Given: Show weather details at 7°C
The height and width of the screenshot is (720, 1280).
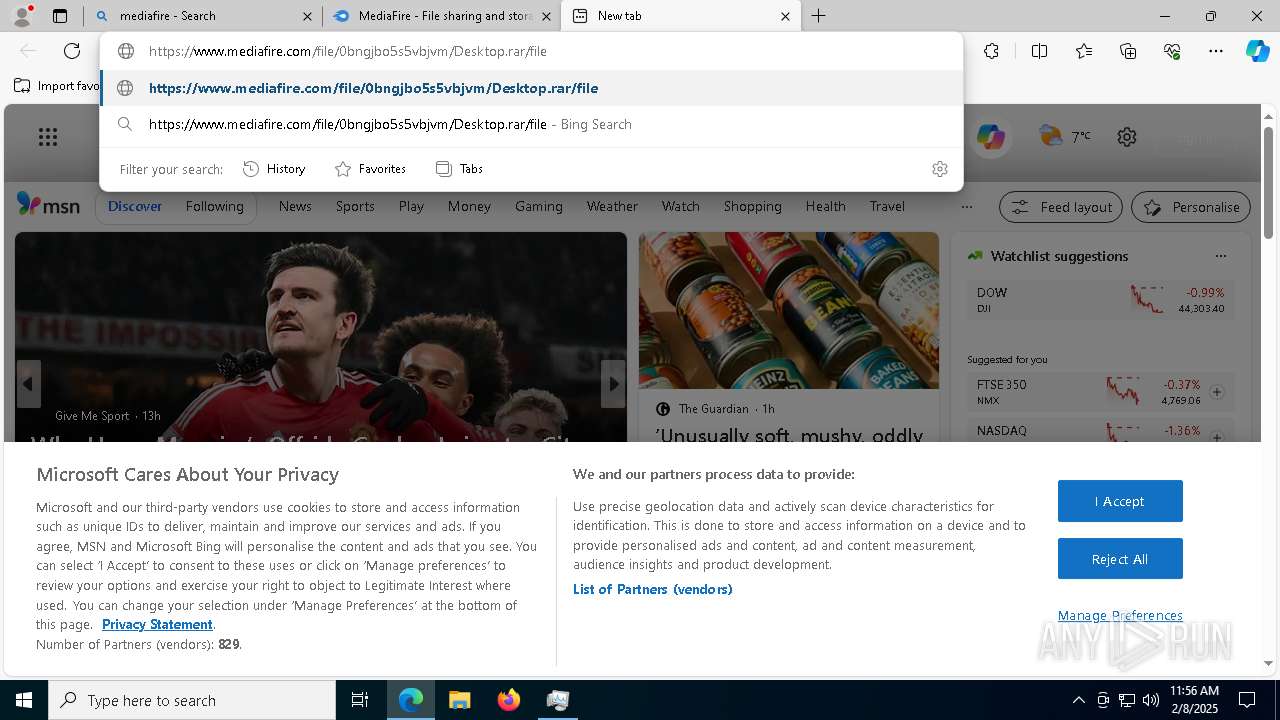Looking at the screenshot, I should click(x=1064, y=136).
